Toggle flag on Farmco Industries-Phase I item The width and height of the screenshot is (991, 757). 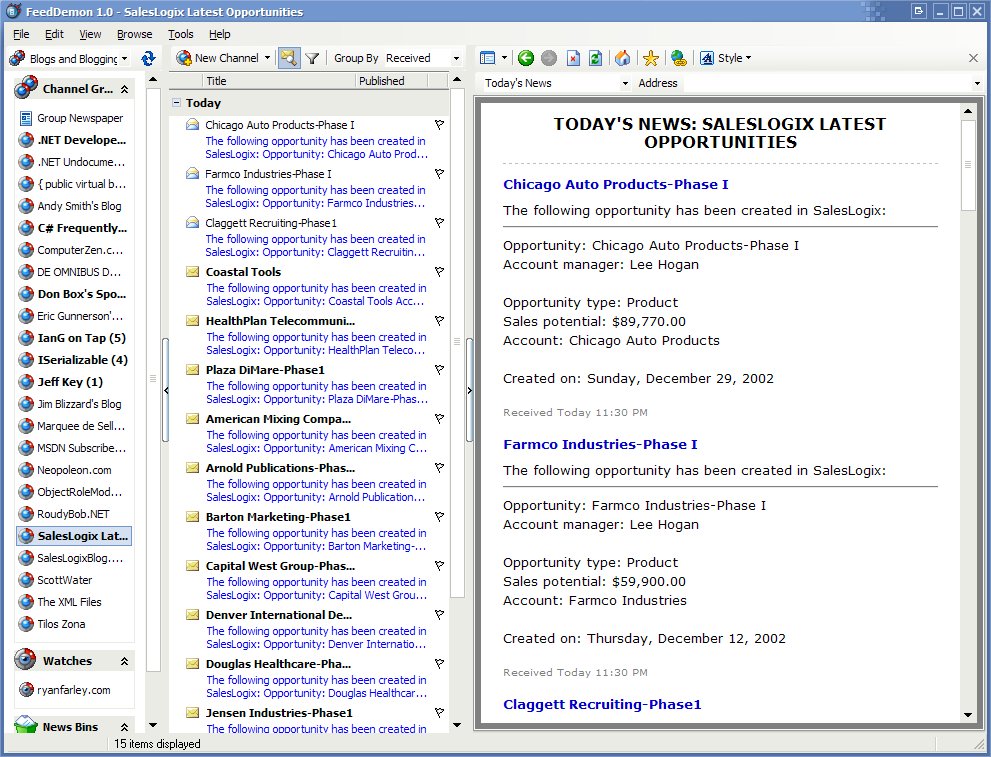click(439, 174)
